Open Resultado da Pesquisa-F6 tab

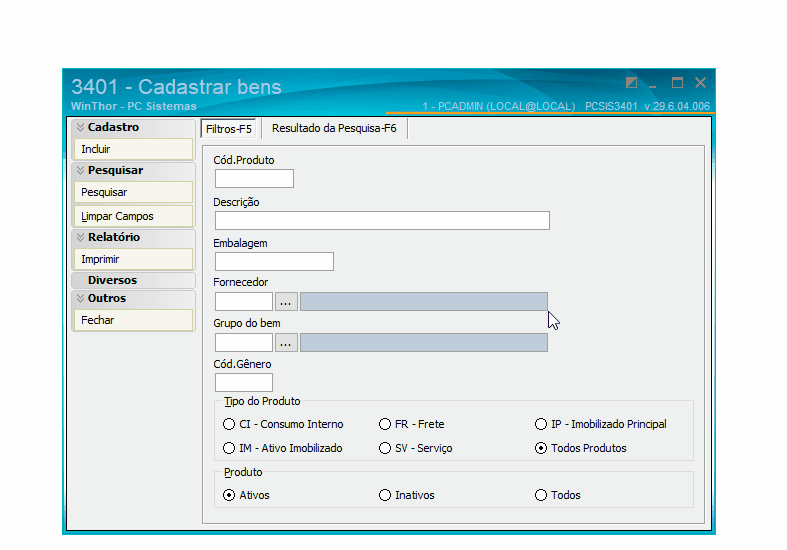click(334, 128)
